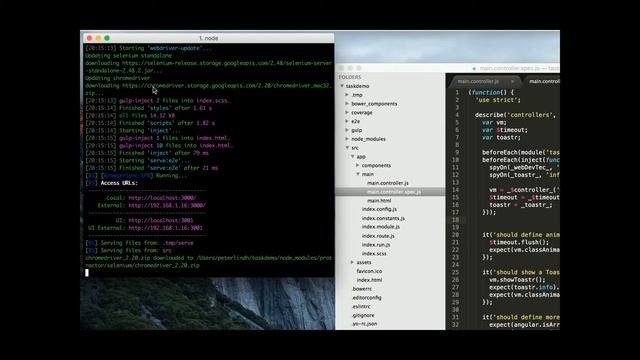Place cursor on 'use strict' line
This screenshot has width=640, height=360.
tap(498, 100)
